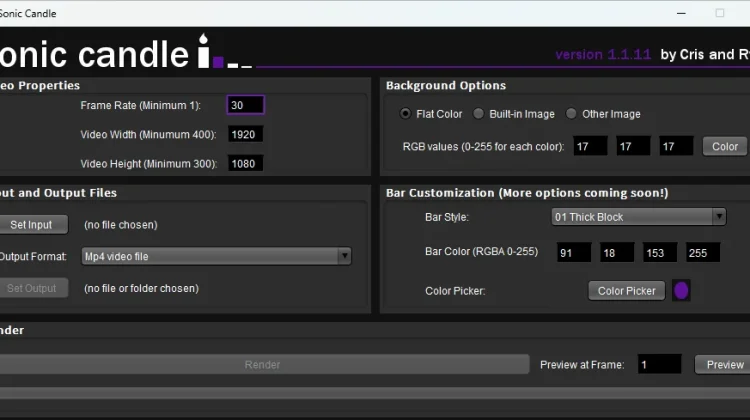The height and width of the screenshot is (420, 750).
Task: Click the Video Height field showing 1080
Action: [245, 164]
